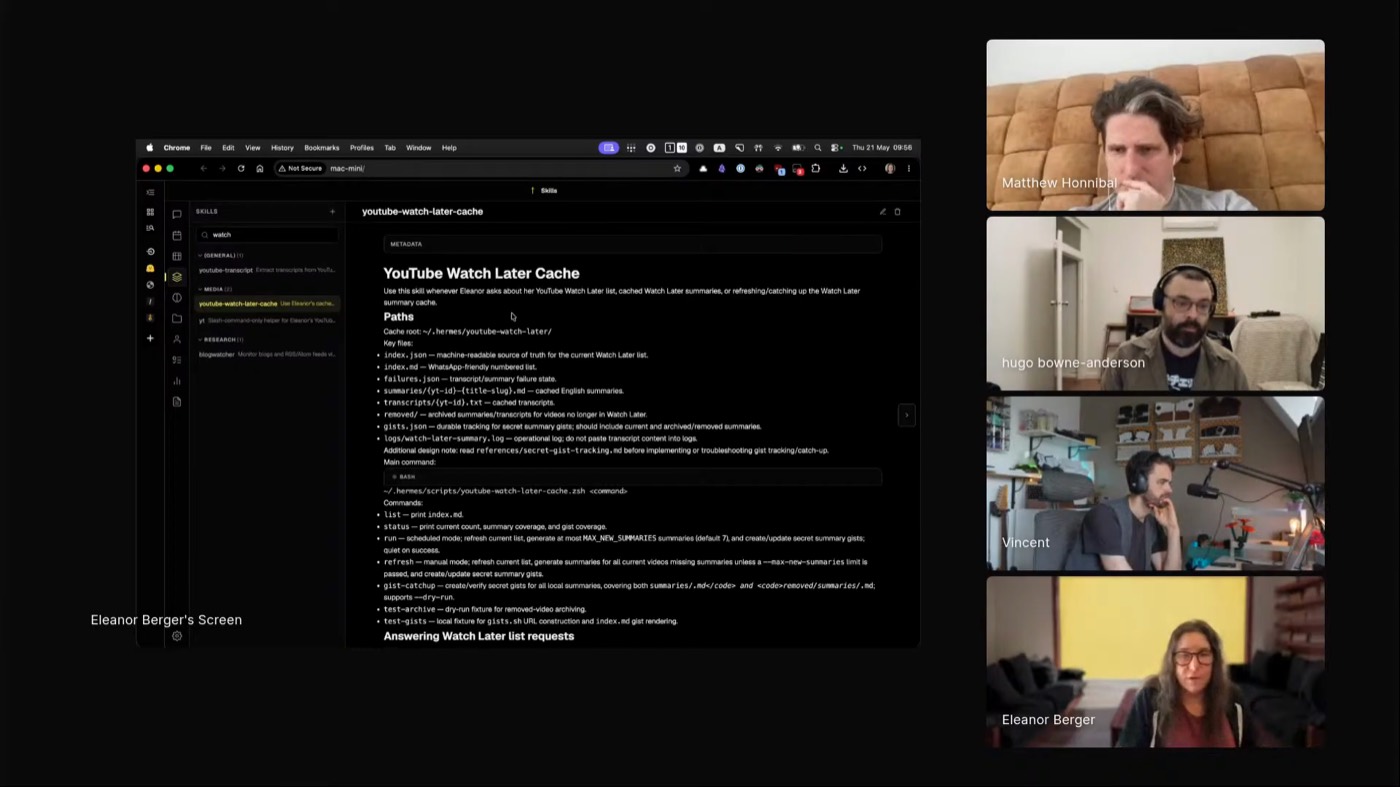Open the folder icon in the sidebar

177,318
